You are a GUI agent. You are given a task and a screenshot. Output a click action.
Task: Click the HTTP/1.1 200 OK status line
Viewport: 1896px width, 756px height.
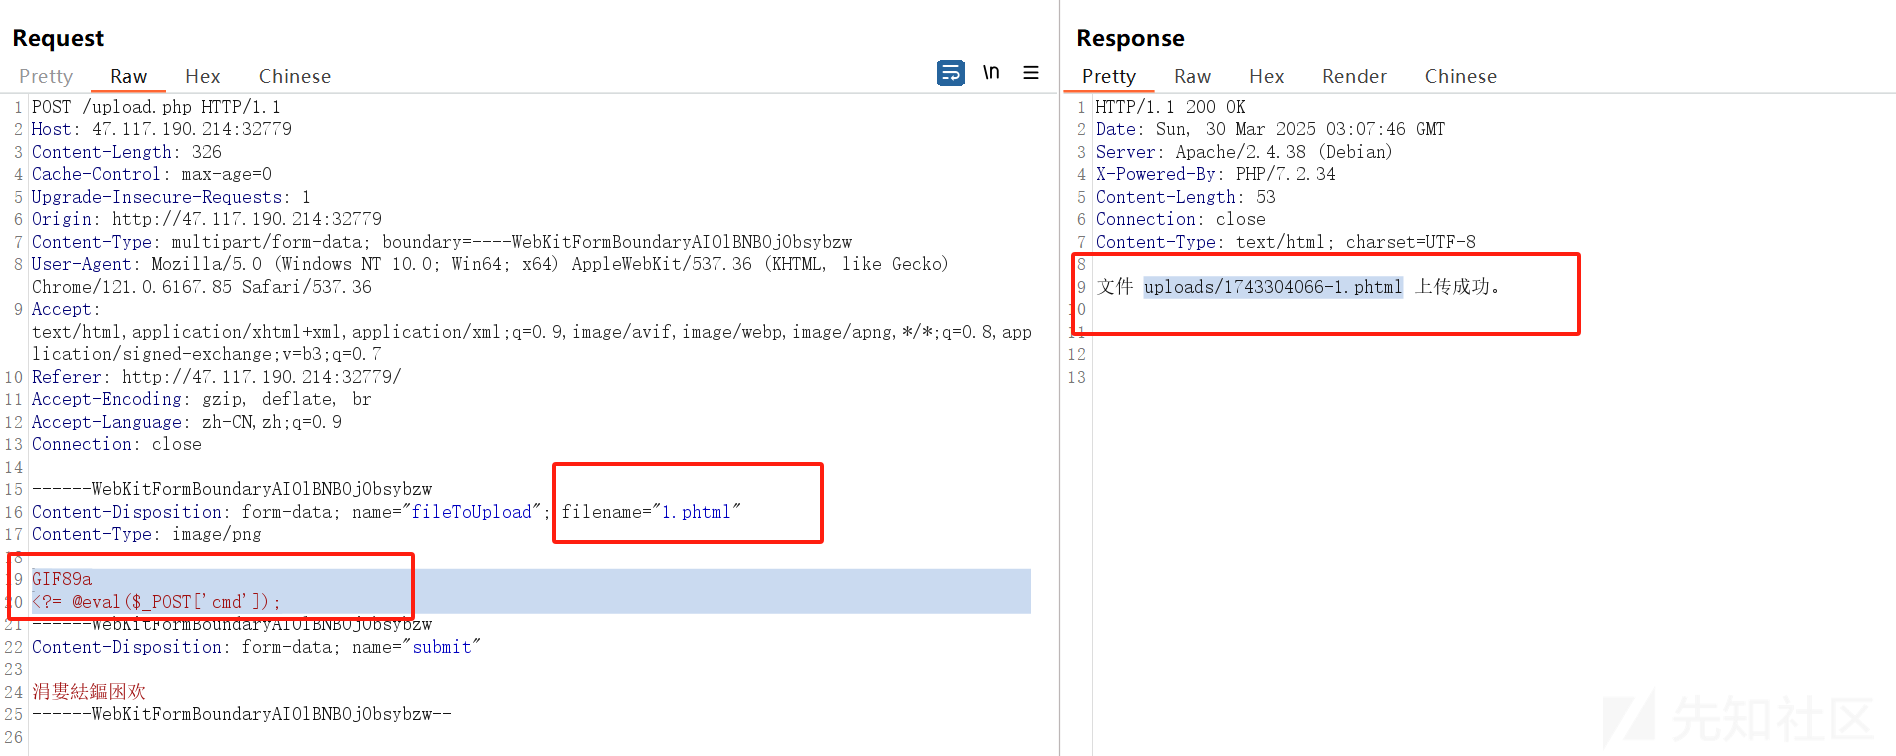click(x=1170, y=107)
